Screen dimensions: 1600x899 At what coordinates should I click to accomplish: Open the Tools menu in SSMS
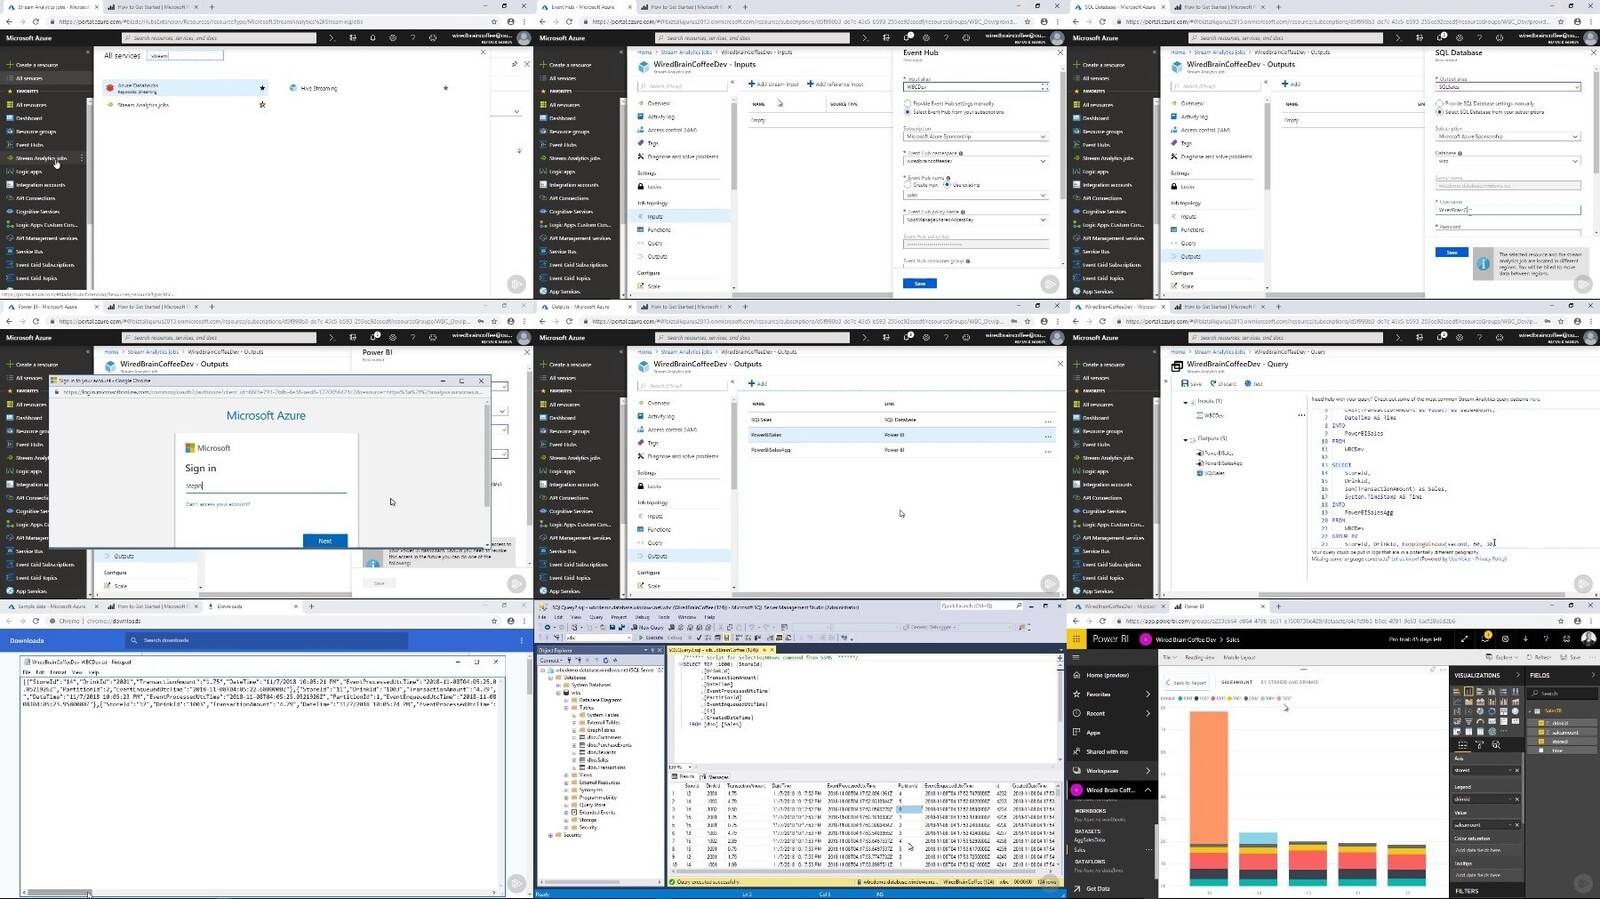pos(664,617)
